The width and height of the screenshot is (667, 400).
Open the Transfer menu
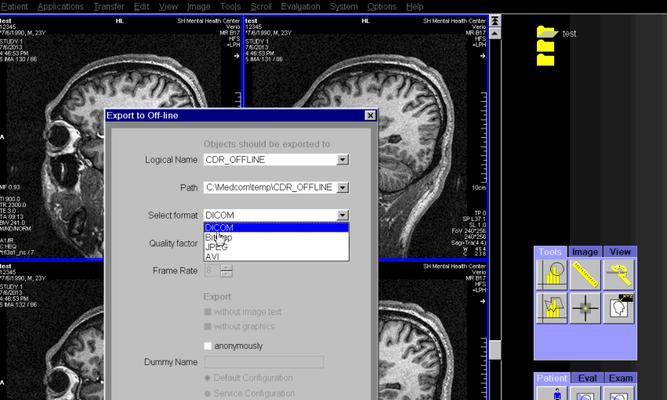(x=109, y=7)
